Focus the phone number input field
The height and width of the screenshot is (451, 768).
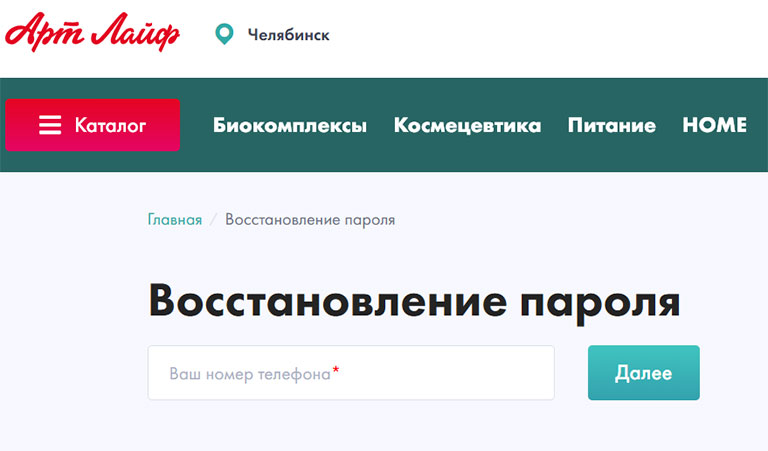(350, 373)
